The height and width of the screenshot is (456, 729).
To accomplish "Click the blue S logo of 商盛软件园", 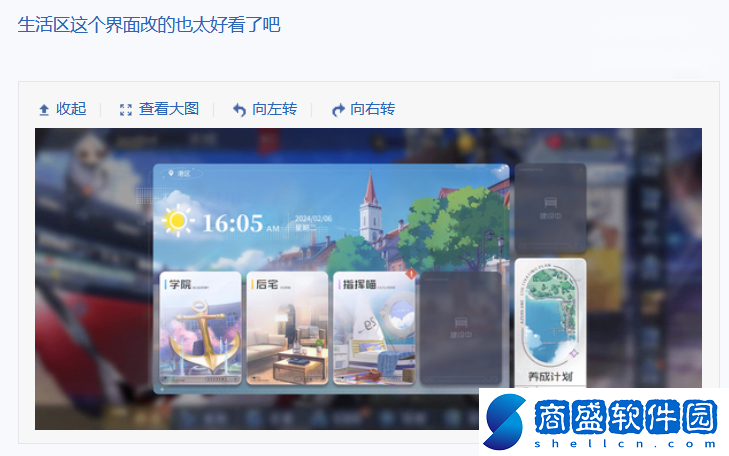I will point(504,422).
